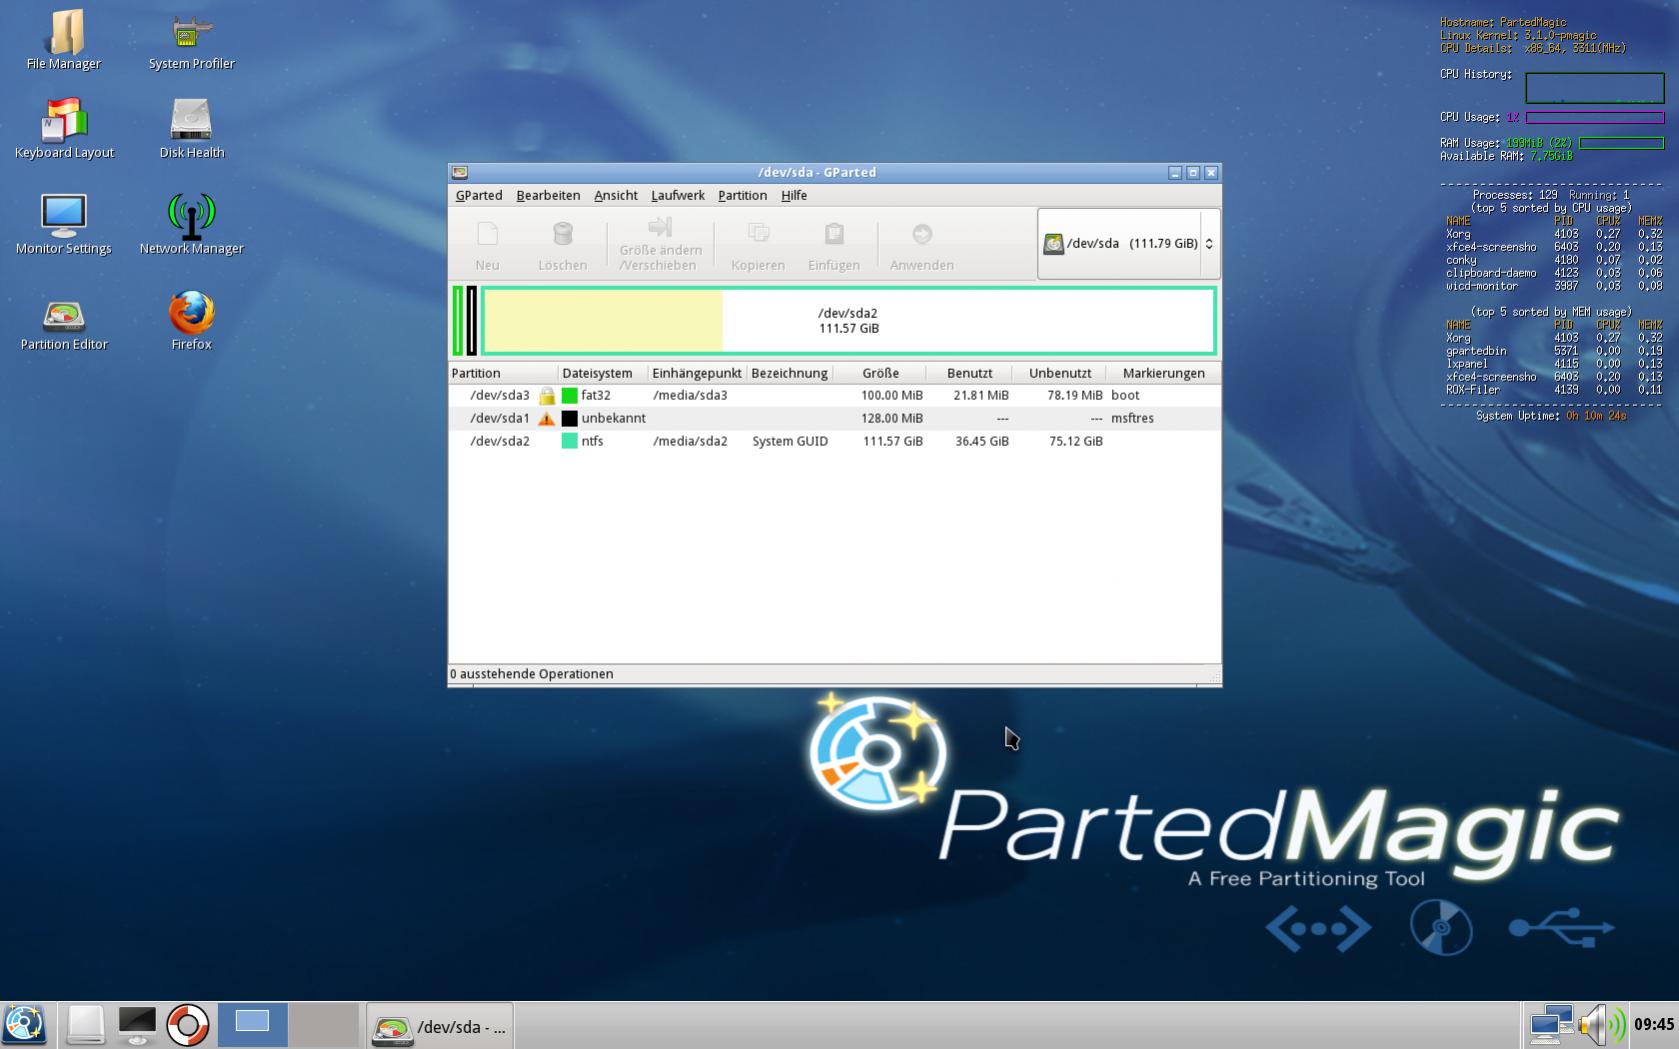Open the GParted window menu icon in titlebar
This screenshot has width=1679, height=1049.
tap(460, 172)
